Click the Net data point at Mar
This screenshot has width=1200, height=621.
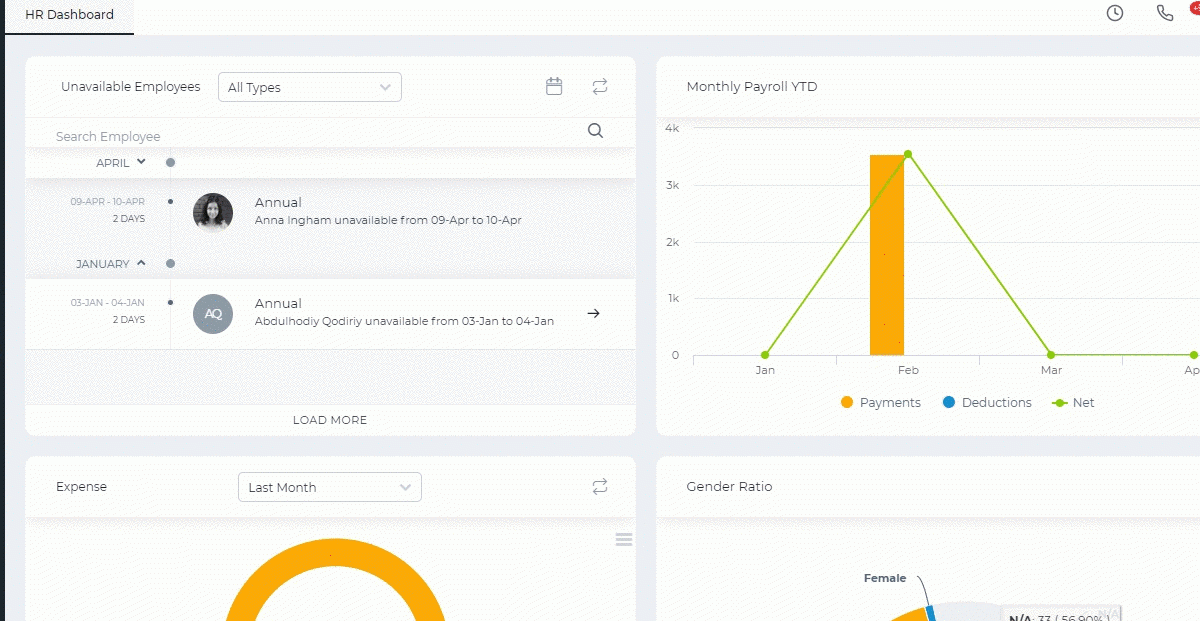click(x=1051, y=355)
